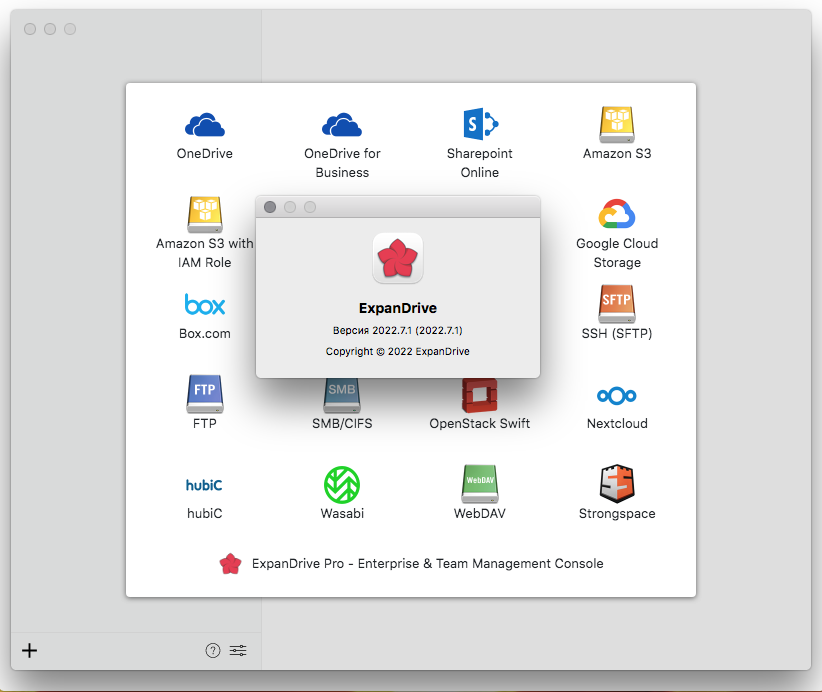Select the Strongspace icon

(617, 485)
